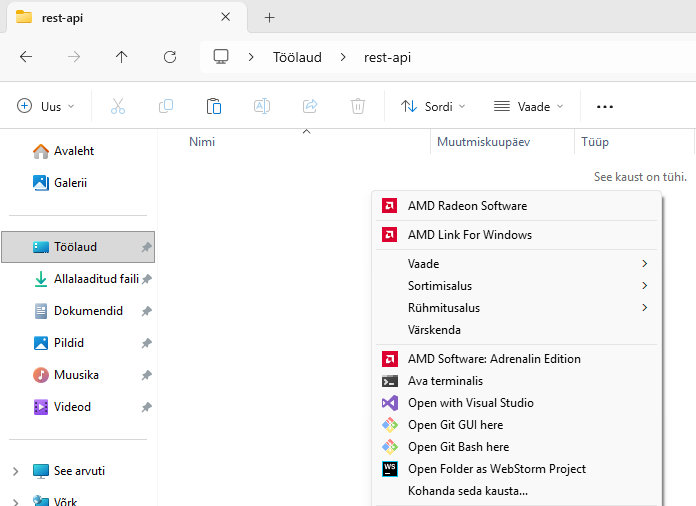Click the Delete trash can icon

point(358,106)
